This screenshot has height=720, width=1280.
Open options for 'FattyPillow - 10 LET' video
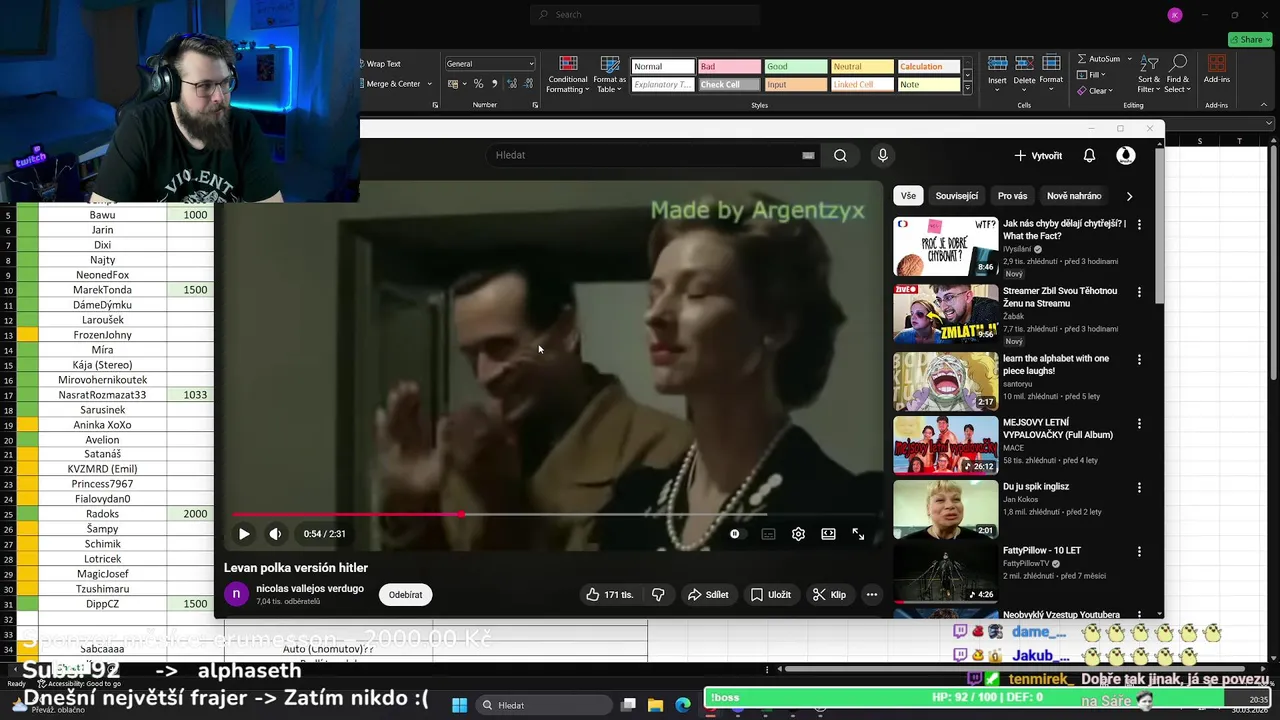(1139, 552)
